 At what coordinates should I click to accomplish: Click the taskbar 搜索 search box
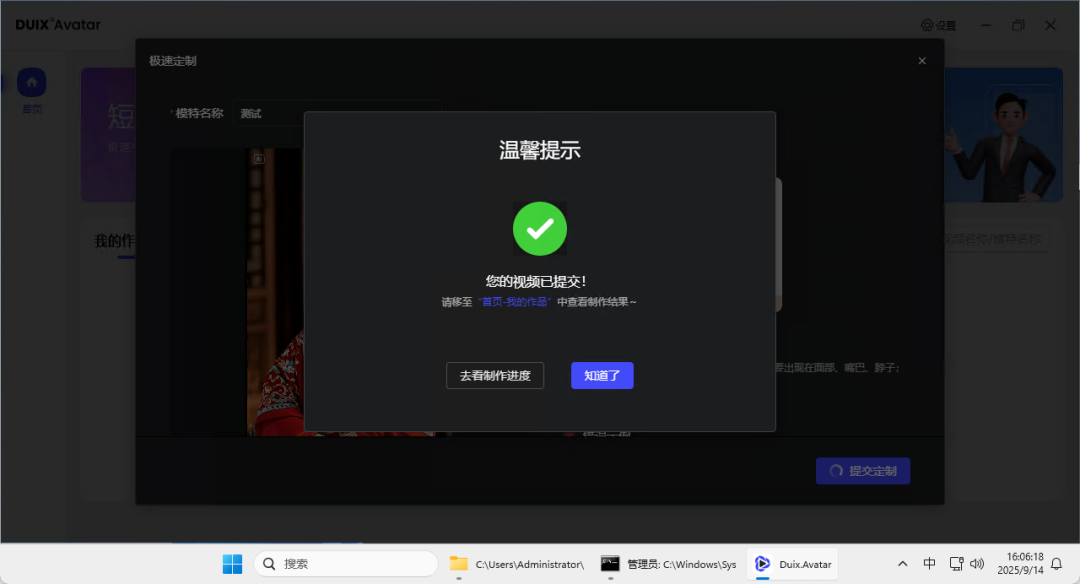(346, 564)
